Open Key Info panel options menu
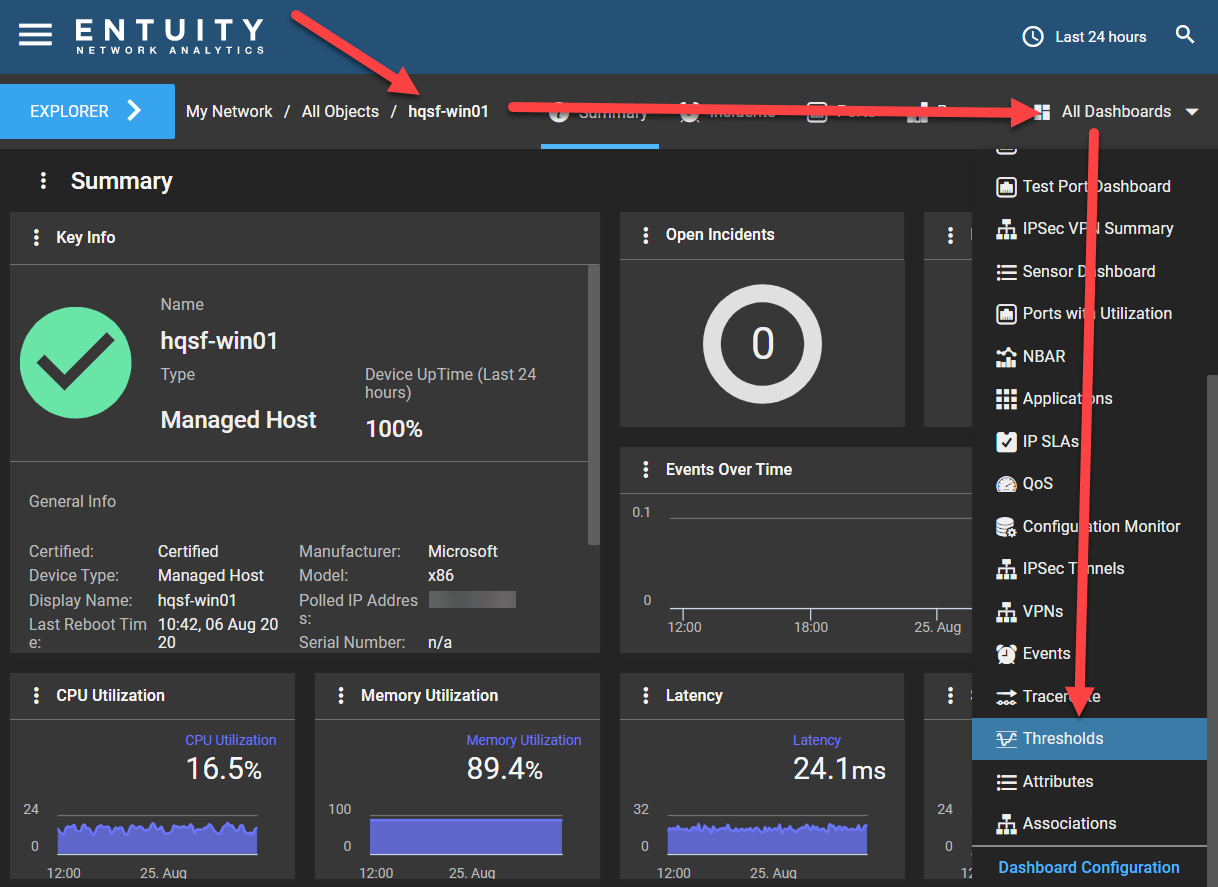The height and width of the screenshot is (887, 1218). 37,238
